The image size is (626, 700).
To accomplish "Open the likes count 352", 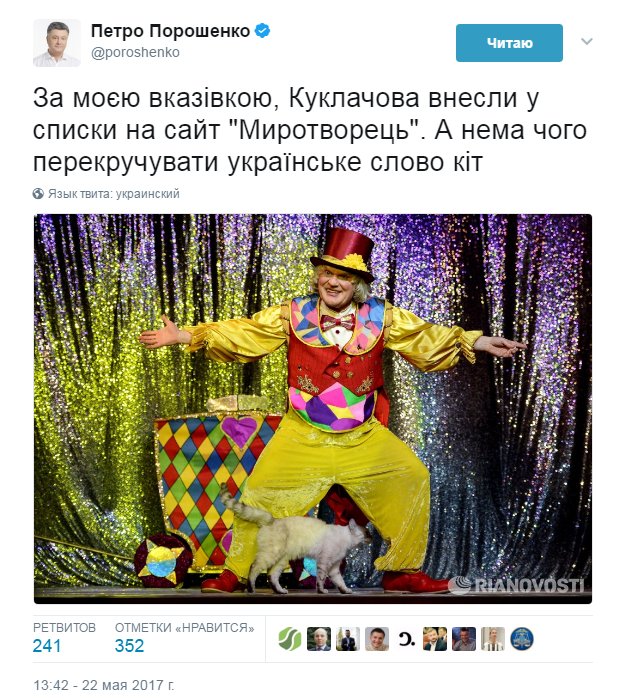I will pos(129,646).
